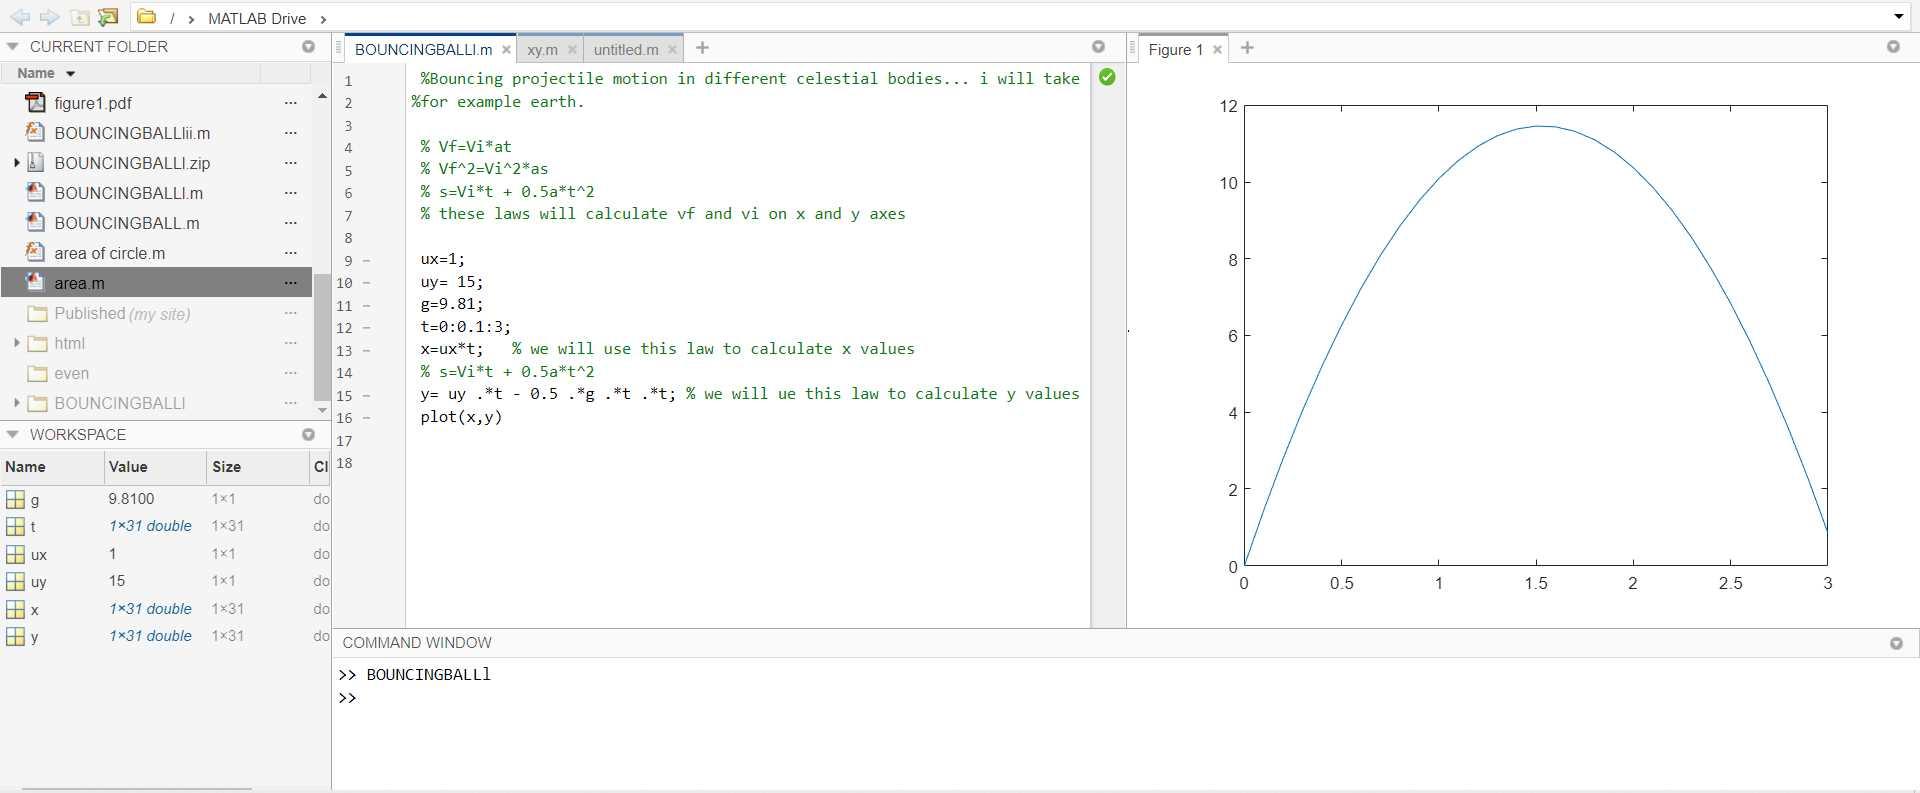Open options for BOUNCINGBALL.m
This screenshot has width=1920, height=793.
click(x=290, y=223)
